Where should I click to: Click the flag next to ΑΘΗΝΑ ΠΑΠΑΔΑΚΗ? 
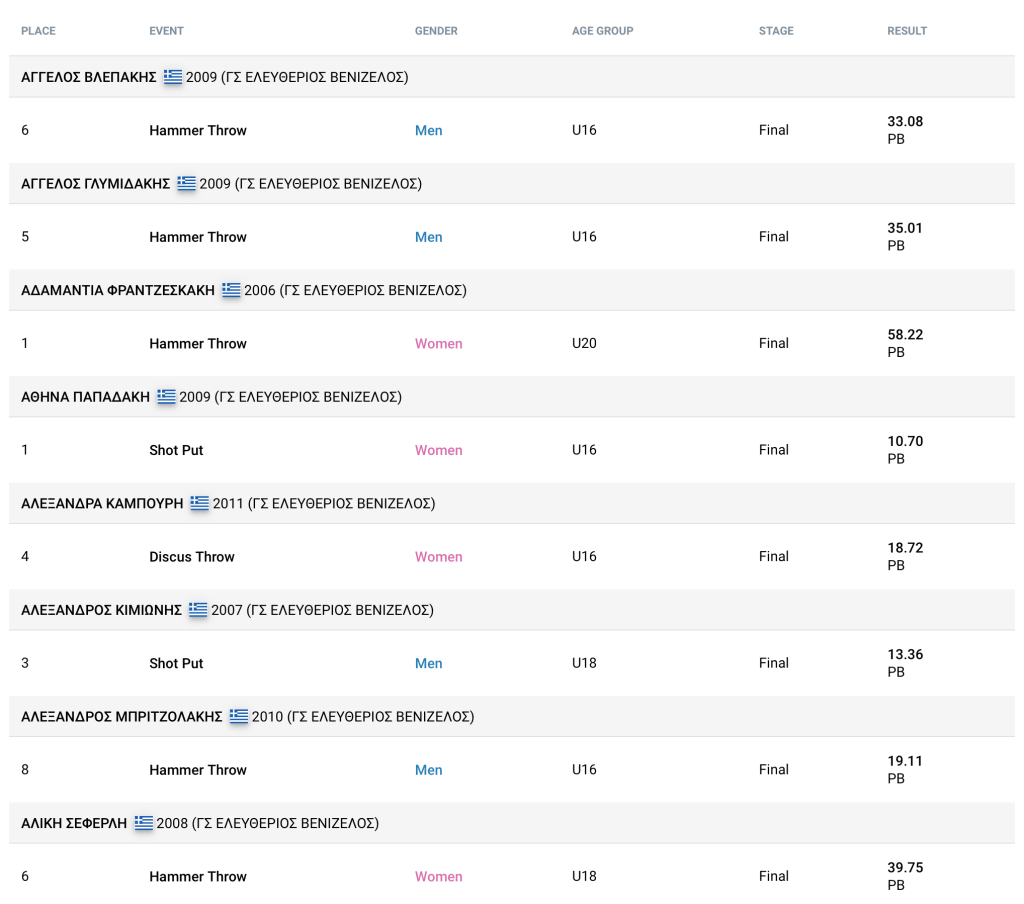(166, 397)
